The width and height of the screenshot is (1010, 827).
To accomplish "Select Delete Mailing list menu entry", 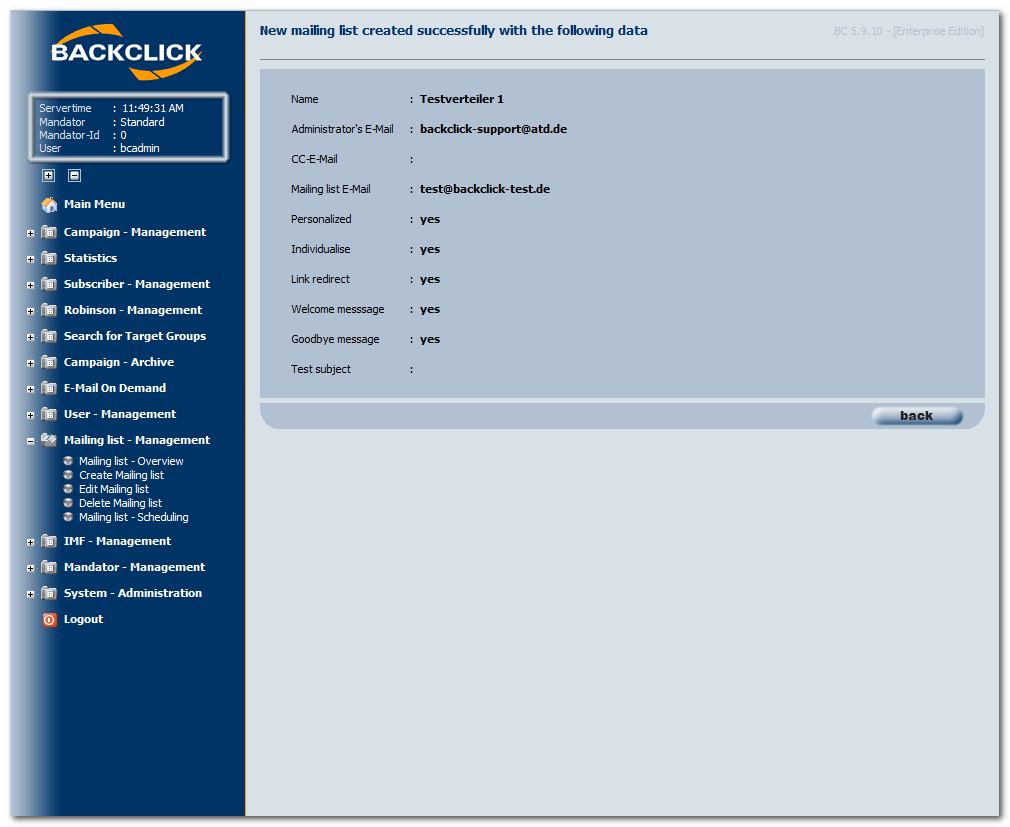I will tap(120, 503).
